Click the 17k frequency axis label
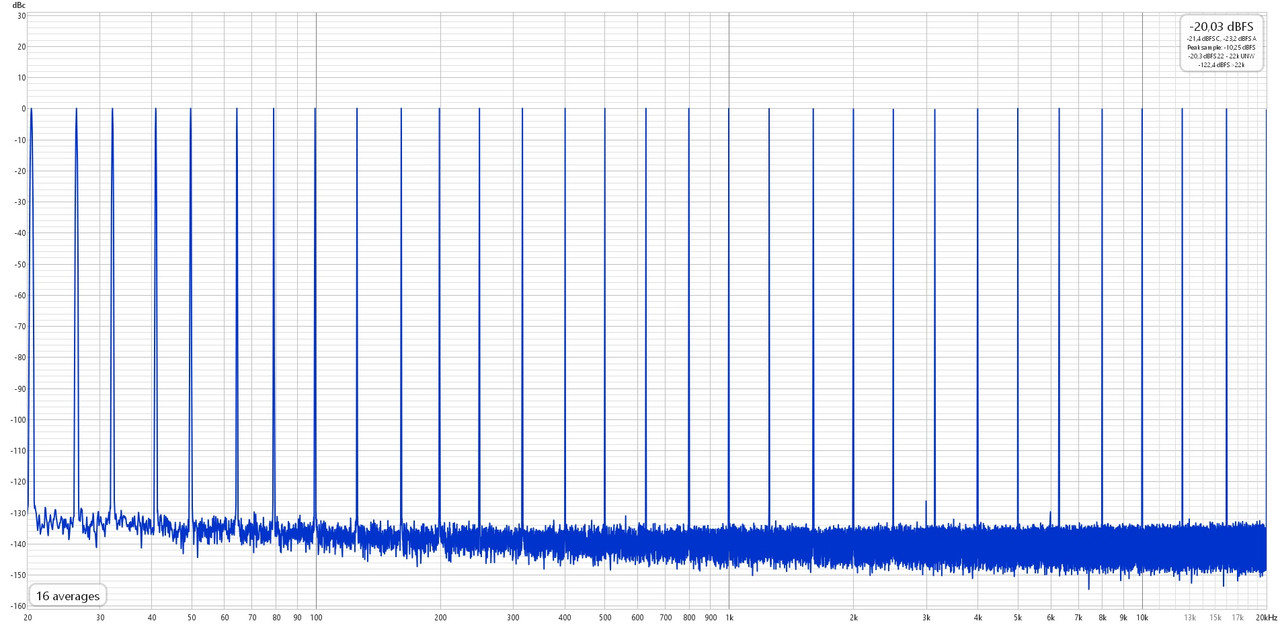 [1238, 618]
